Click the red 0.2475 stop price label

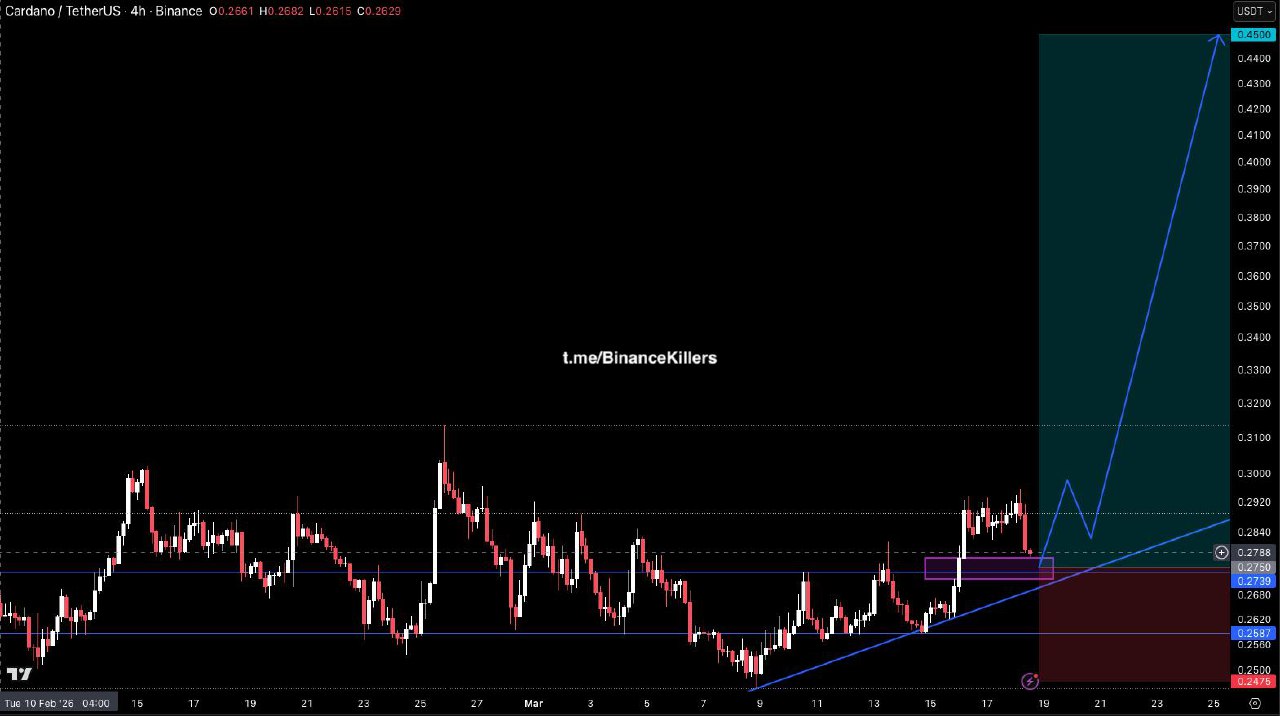pyautogui.click(x=1254, y=681)
